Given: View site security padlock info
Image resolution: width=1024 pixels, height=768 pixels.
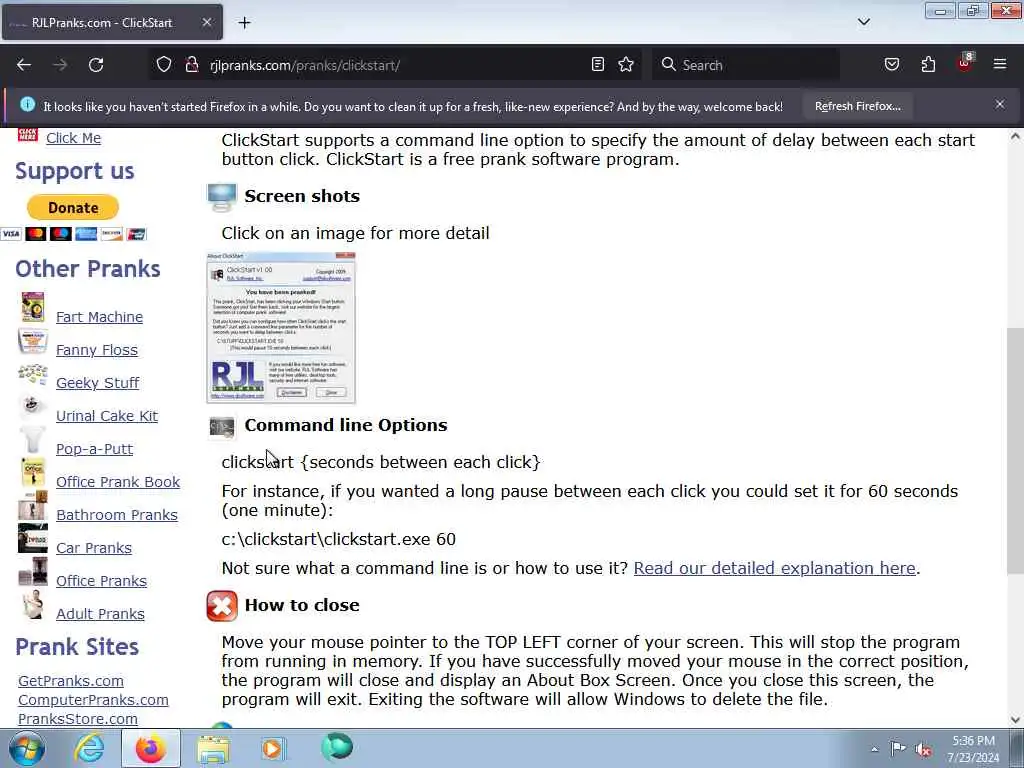Looking at the screenshot, I should 191,65.
